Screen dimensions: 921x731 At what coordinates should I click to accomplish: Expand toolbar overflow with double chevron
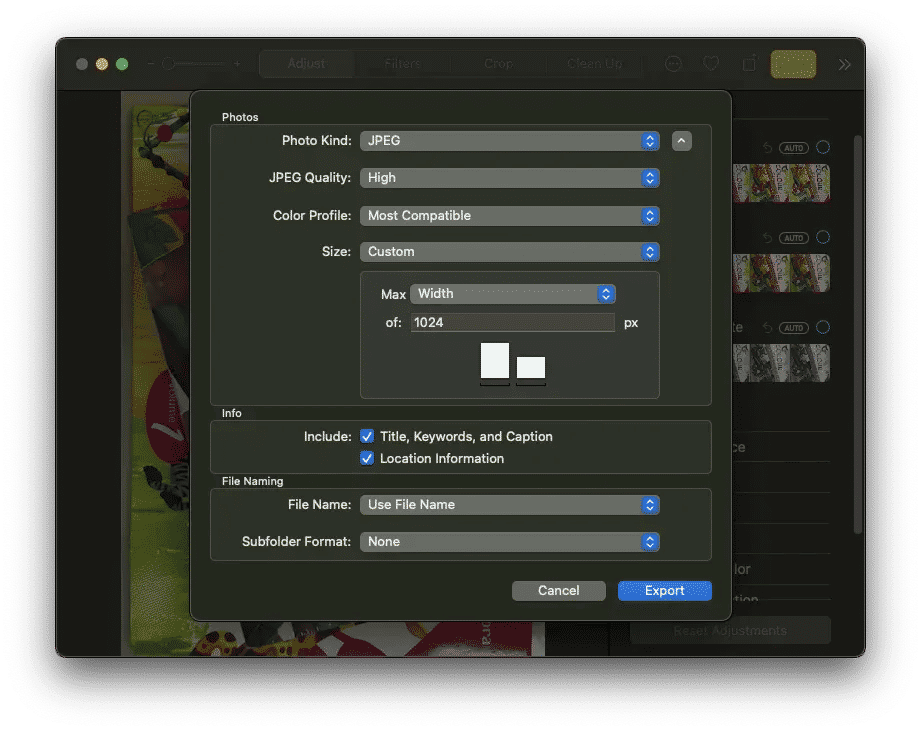(844, 64)
